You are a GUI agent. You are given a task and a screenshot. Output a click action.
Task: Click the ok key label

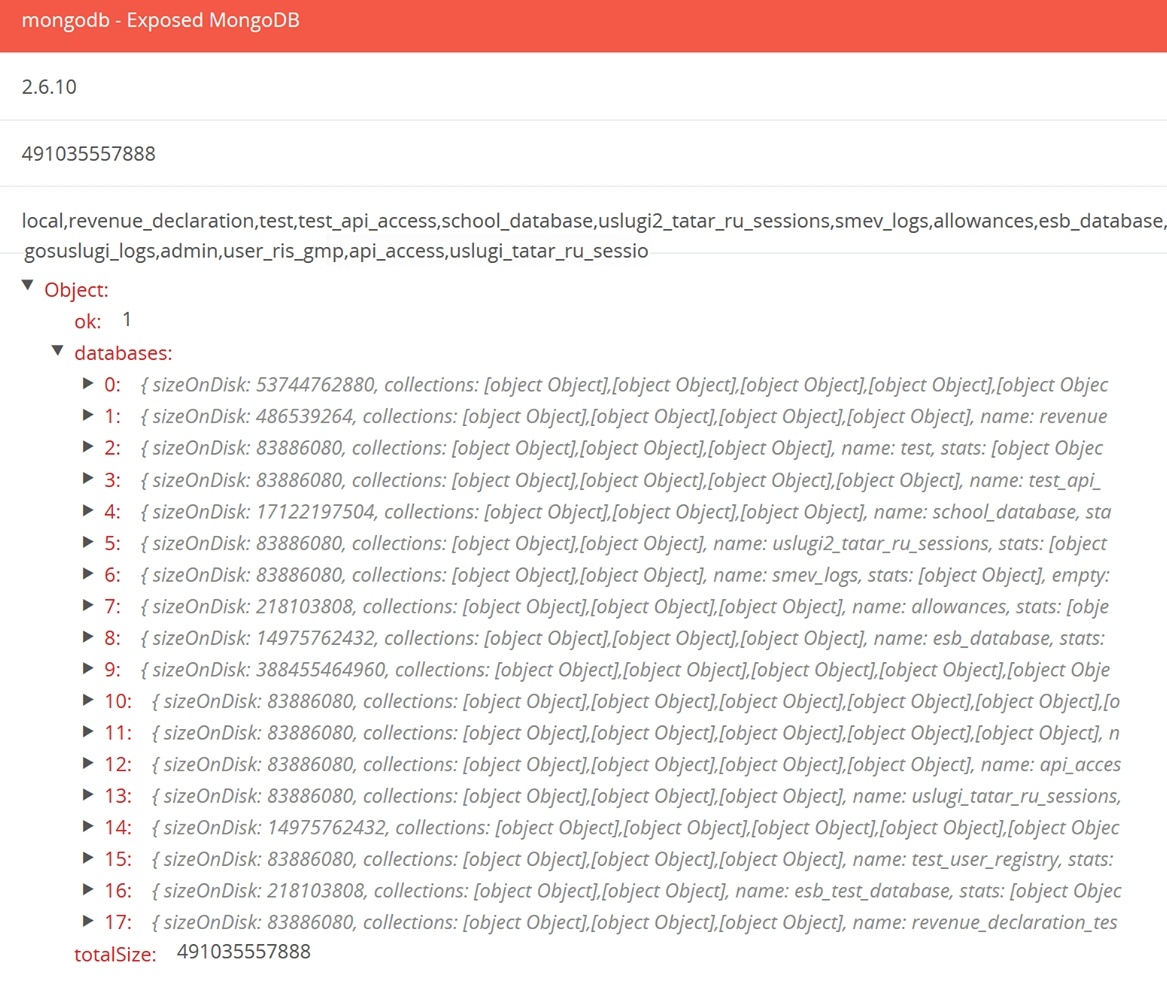pyautogui.click(x=88, y=322)
